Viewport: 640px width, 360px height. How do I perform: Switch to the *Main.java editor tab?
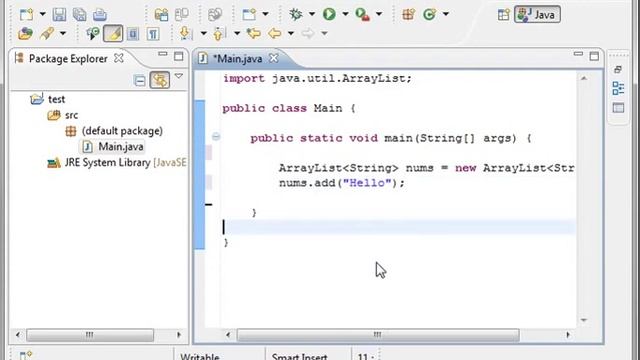tap(238, 59)
